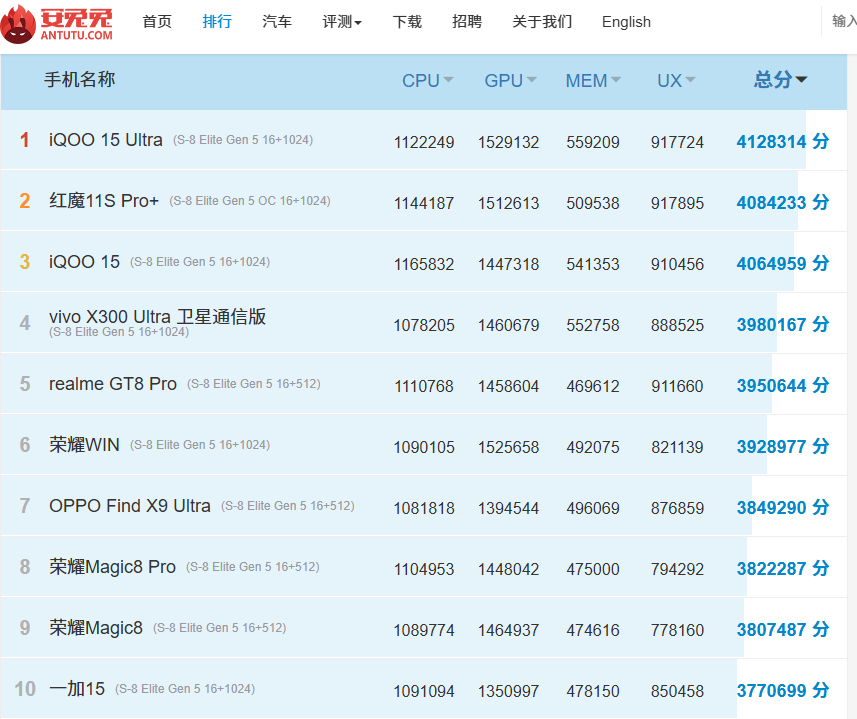The height and width of the screenshot is (719, 857).
Task: Open 红魔11S Pro+ entry
Action: pyautogui.click(x=104, y=201)
